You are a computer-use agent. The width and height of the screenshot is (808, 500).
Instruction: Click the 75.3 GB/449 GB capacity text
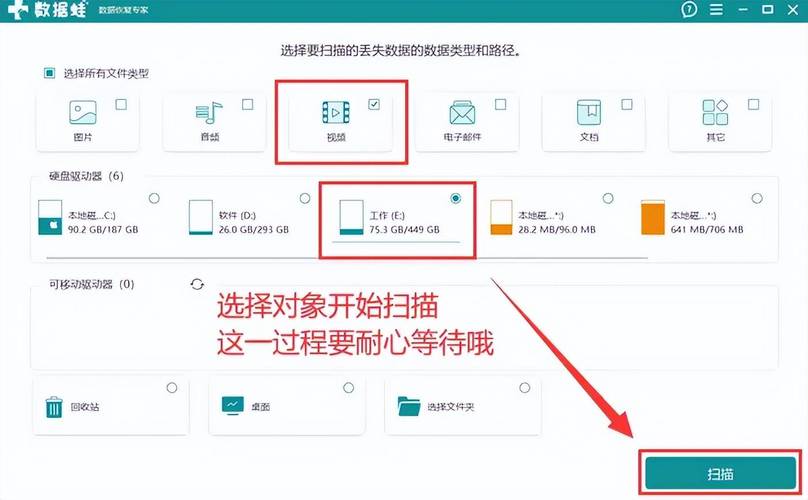click(405, 229)
